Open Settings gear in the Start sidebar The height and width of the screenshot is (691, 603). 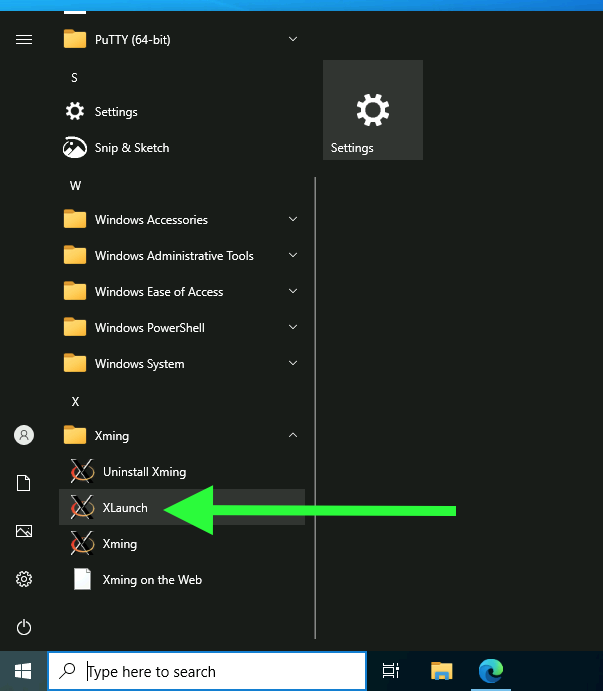[24, 579]
